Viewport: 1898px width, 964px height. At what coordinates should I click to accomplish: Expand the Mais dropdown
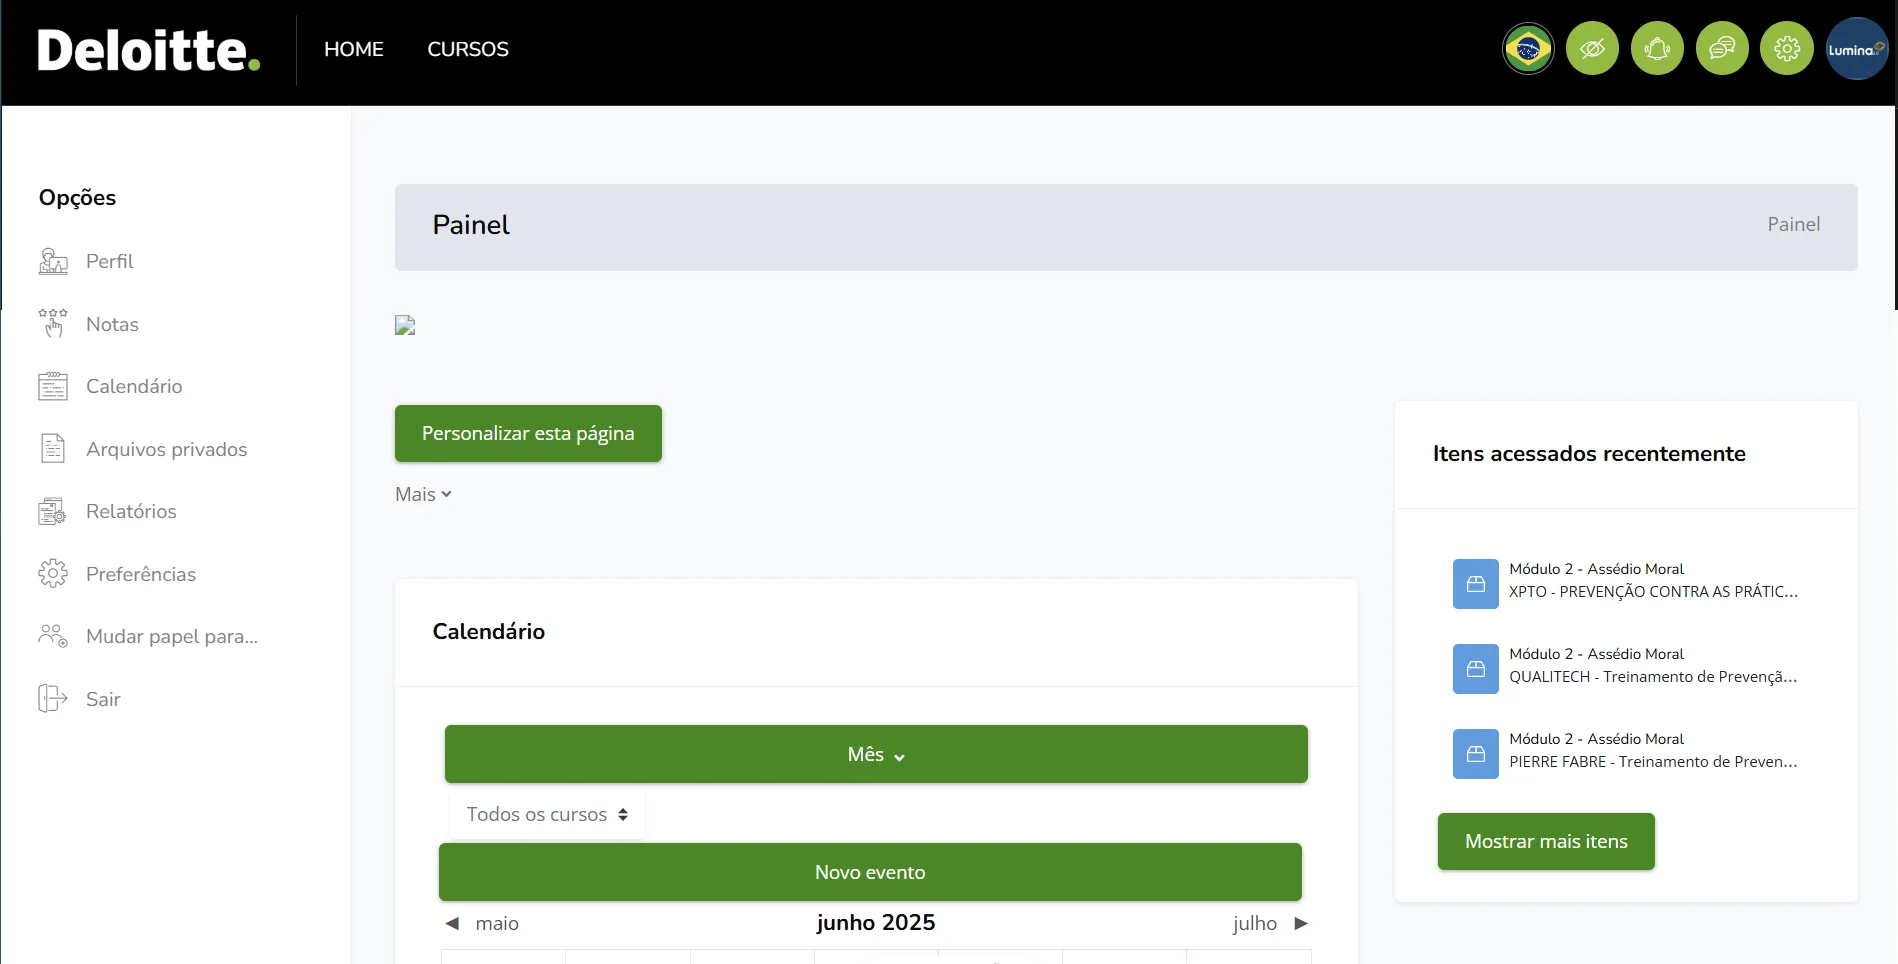(423, 494)
